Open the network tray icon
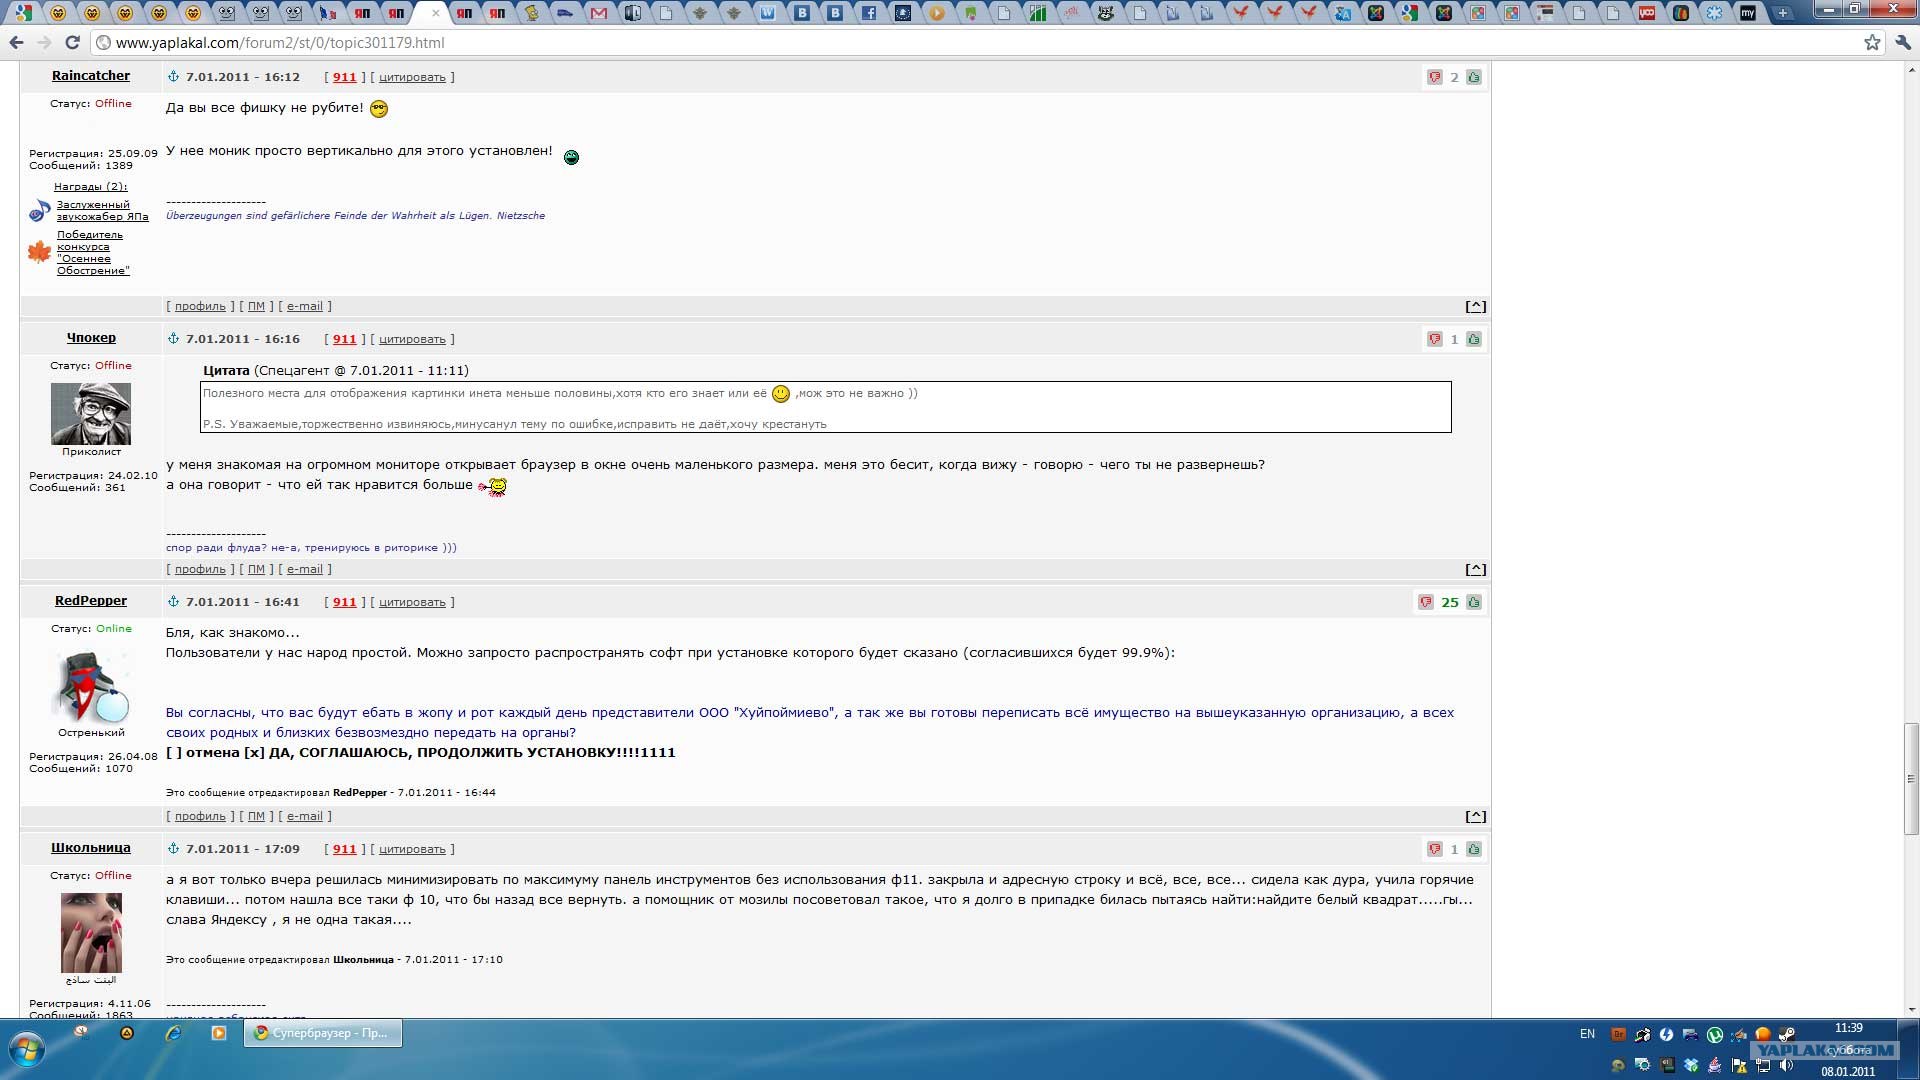This screenshot has height=1080, width=1920. [x=1763, y=1066]
